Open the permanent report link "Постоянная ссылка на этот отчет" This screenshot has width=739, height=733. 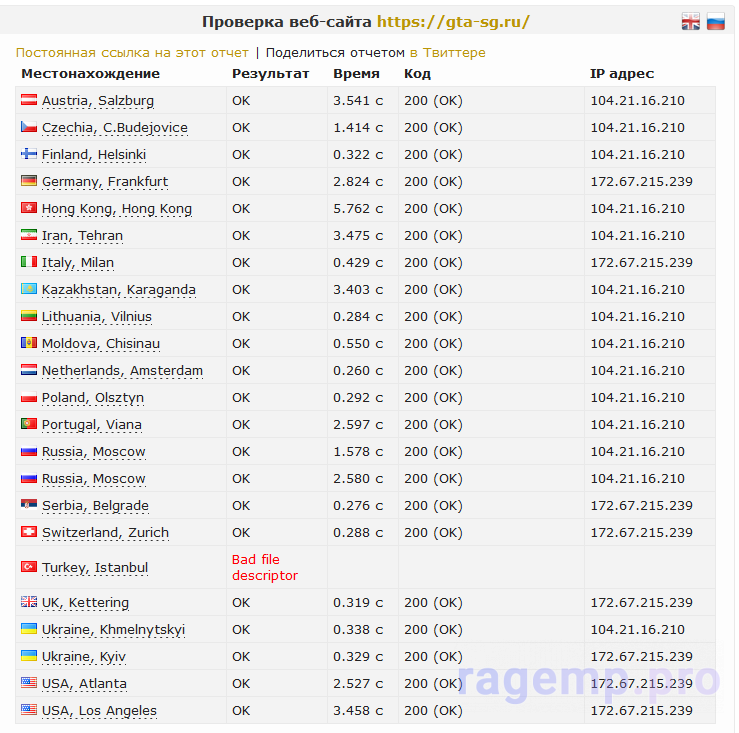132,52
